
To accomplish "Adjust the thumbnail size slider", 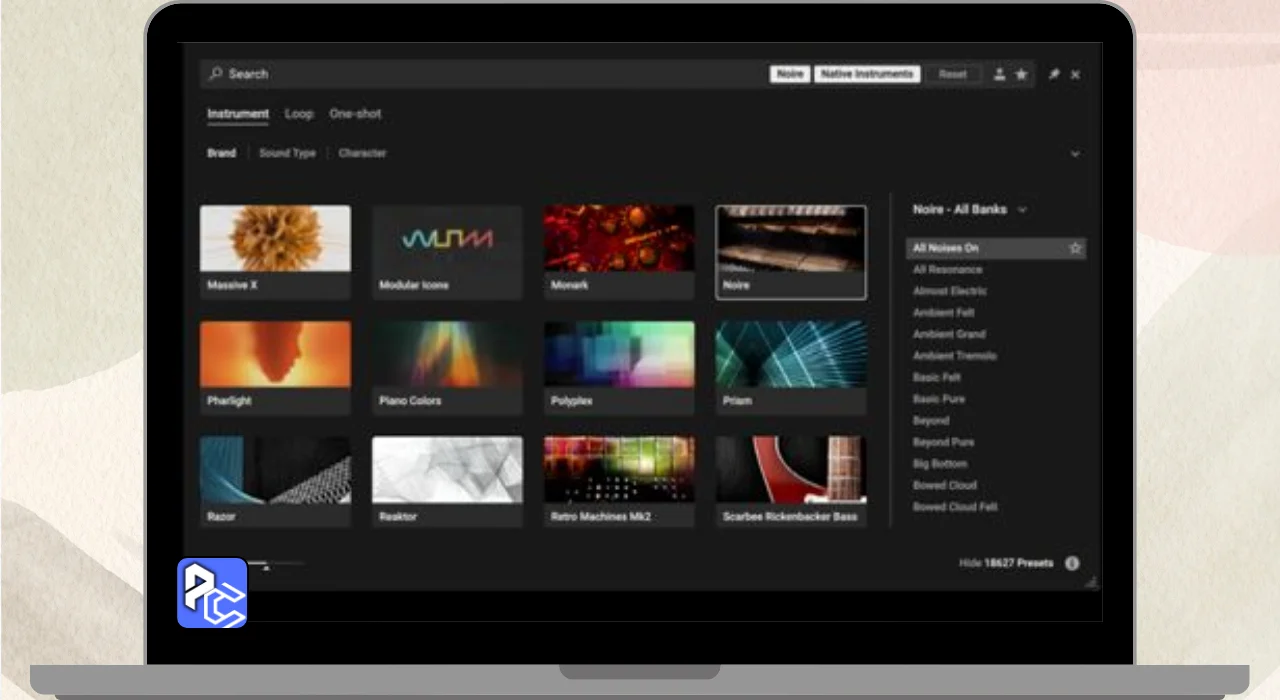I will pos(266,566).
